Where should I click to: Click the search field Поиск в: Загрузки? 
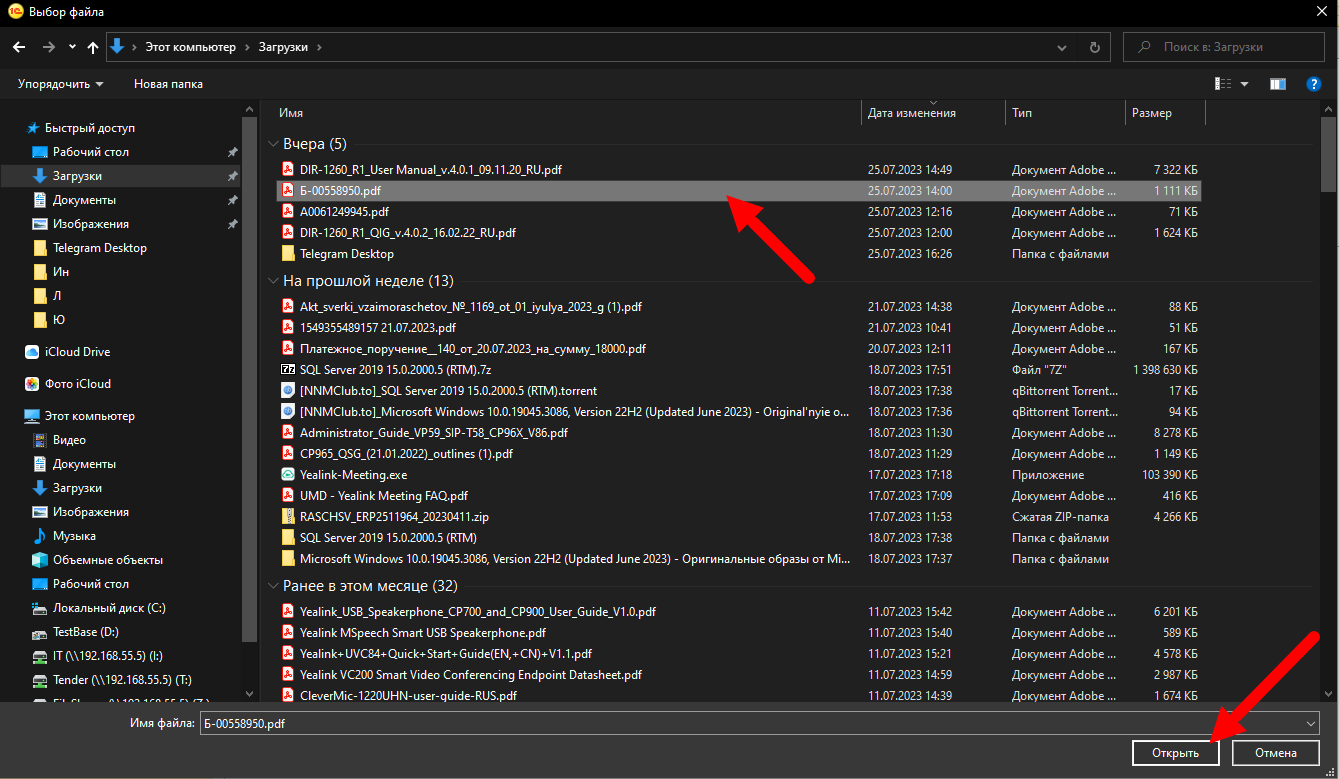[1224, 47]
